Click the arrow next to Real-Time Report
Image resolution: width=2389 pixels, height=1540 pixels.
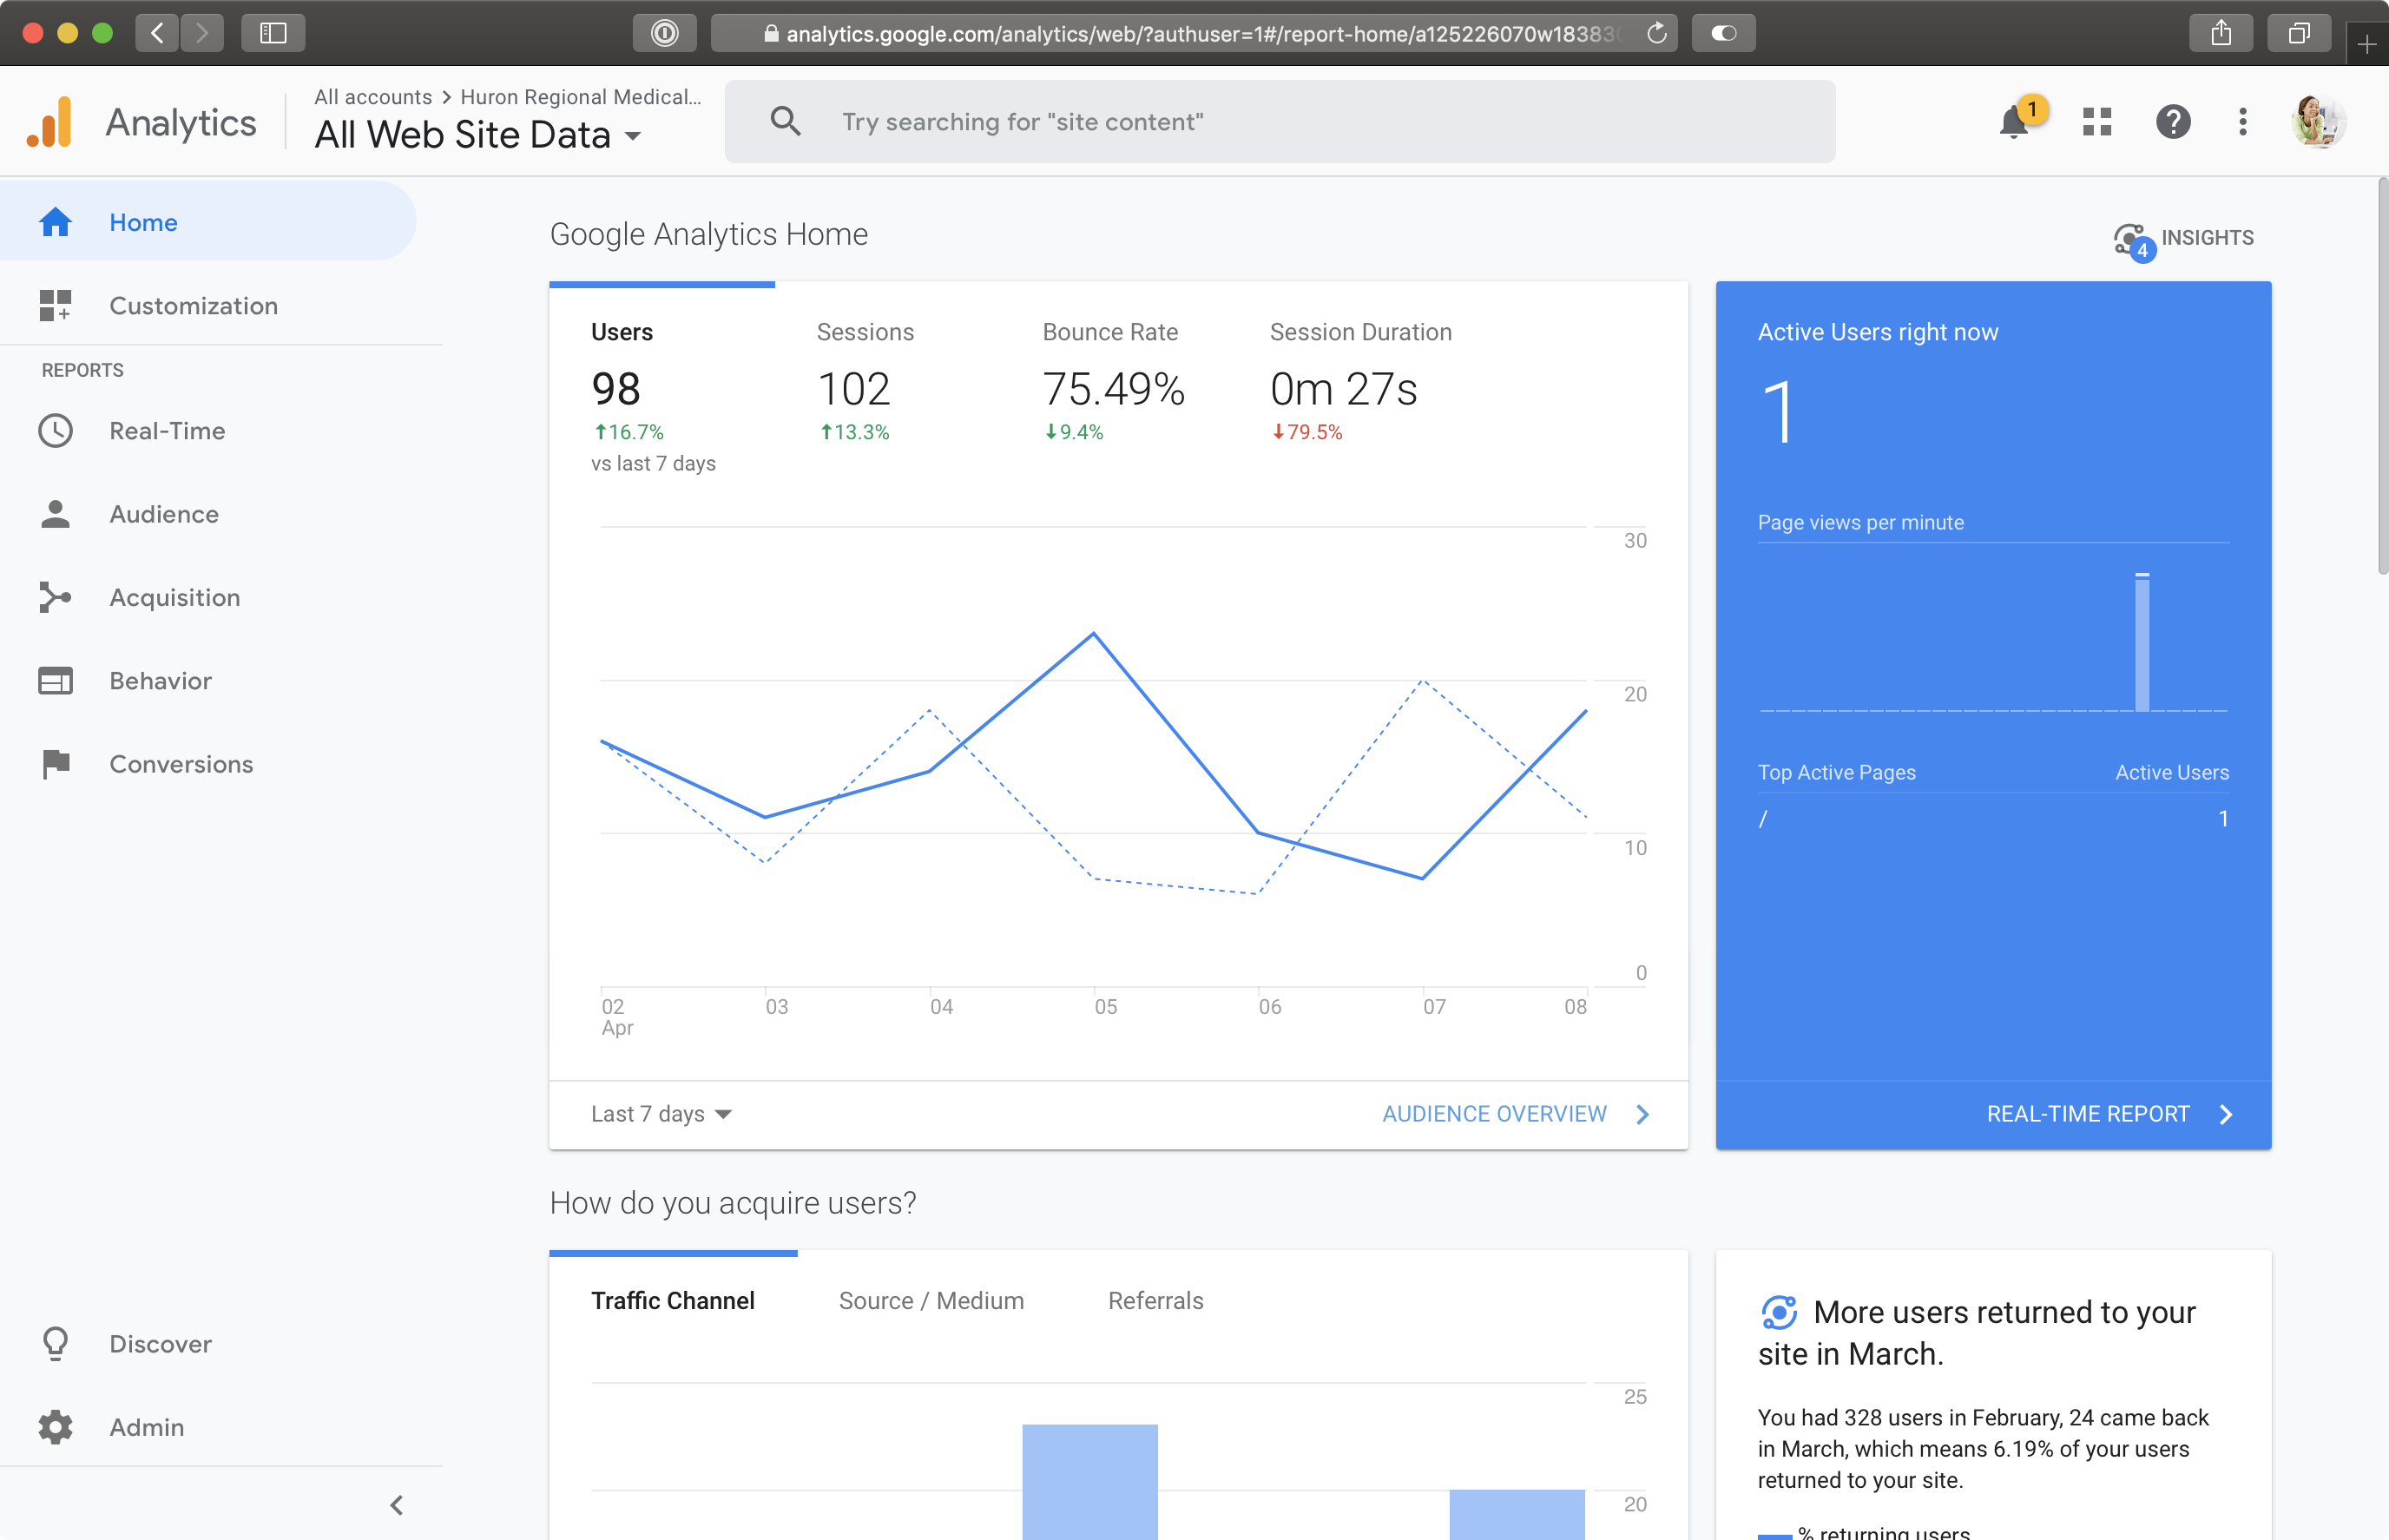[x=2225, y=1114]
